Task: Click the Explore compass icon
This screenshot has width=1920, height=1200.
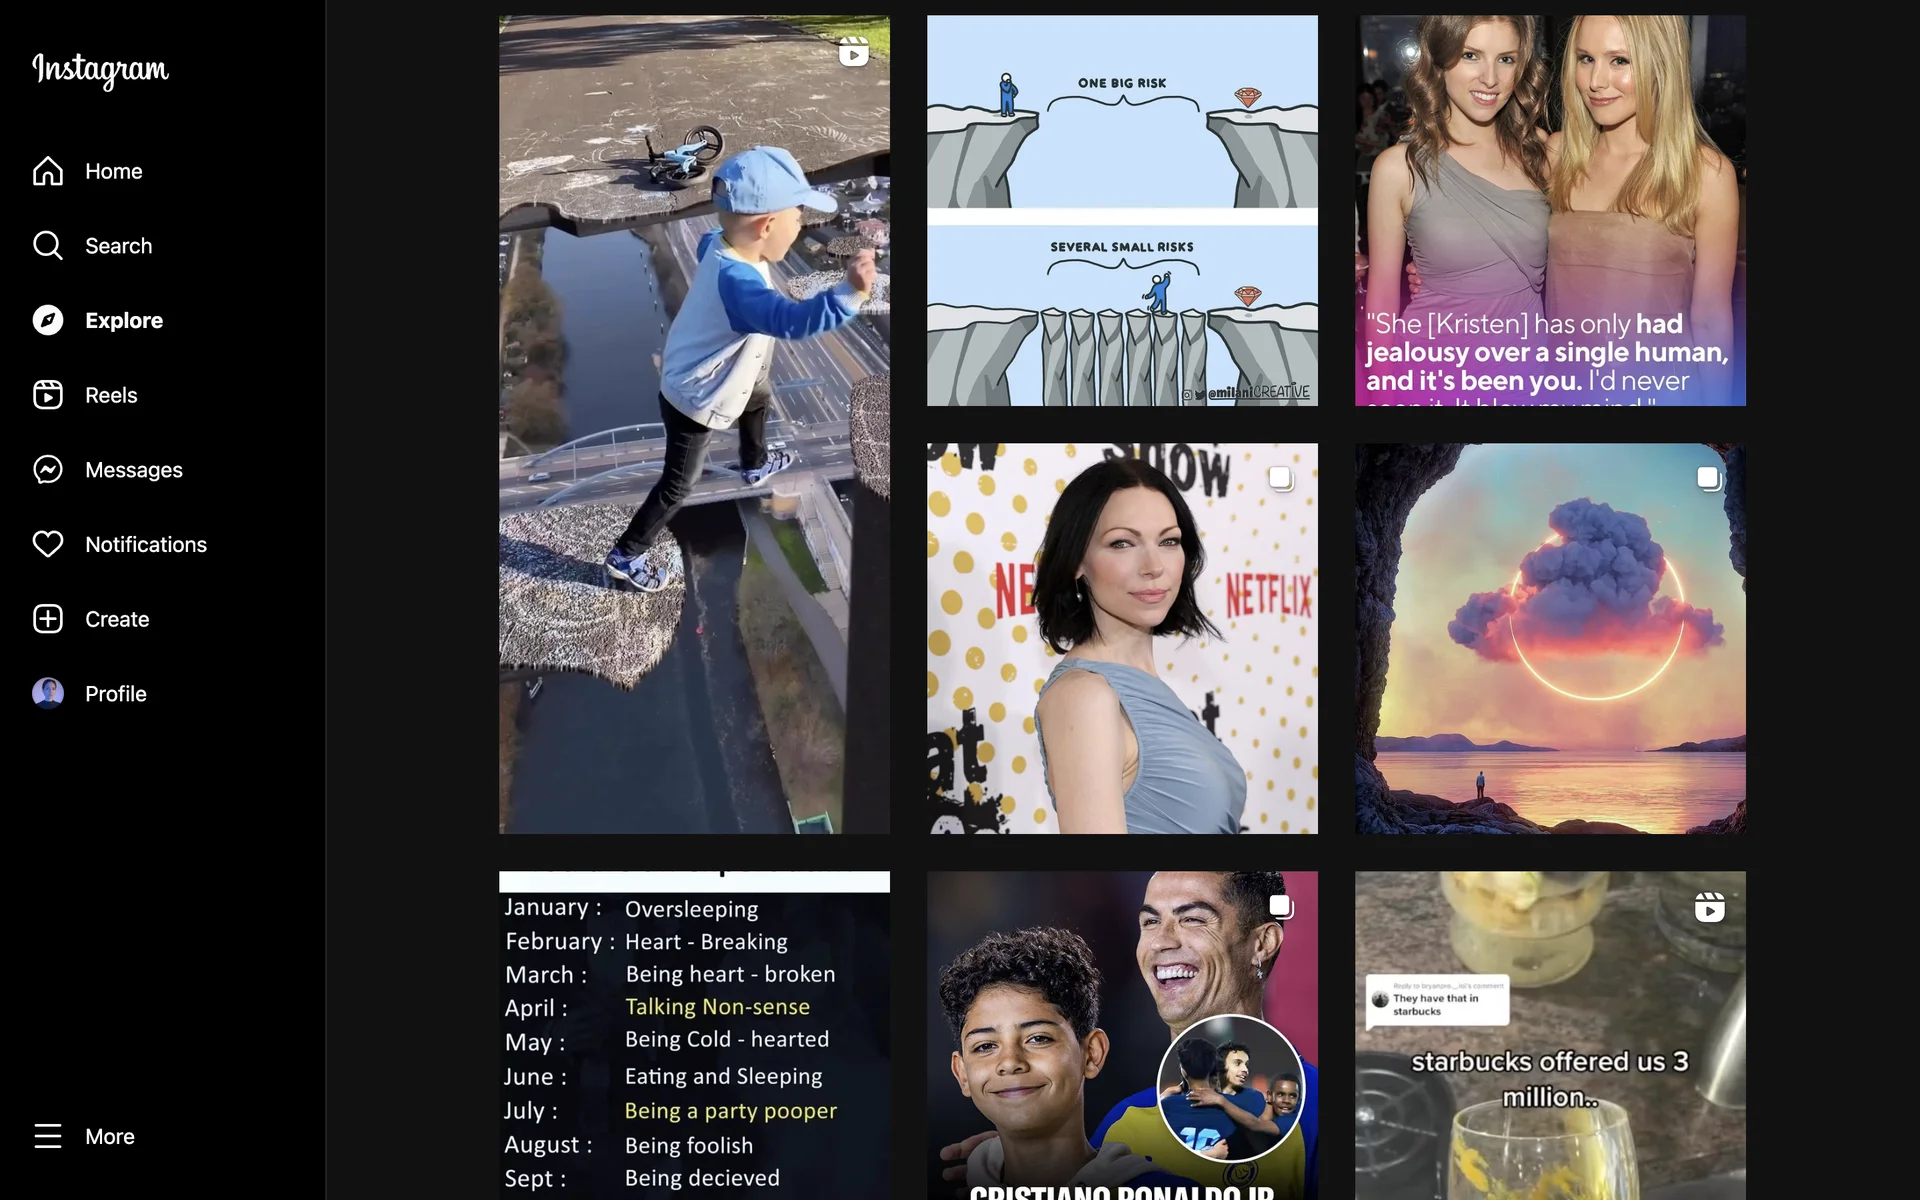Action: (47, 320)
